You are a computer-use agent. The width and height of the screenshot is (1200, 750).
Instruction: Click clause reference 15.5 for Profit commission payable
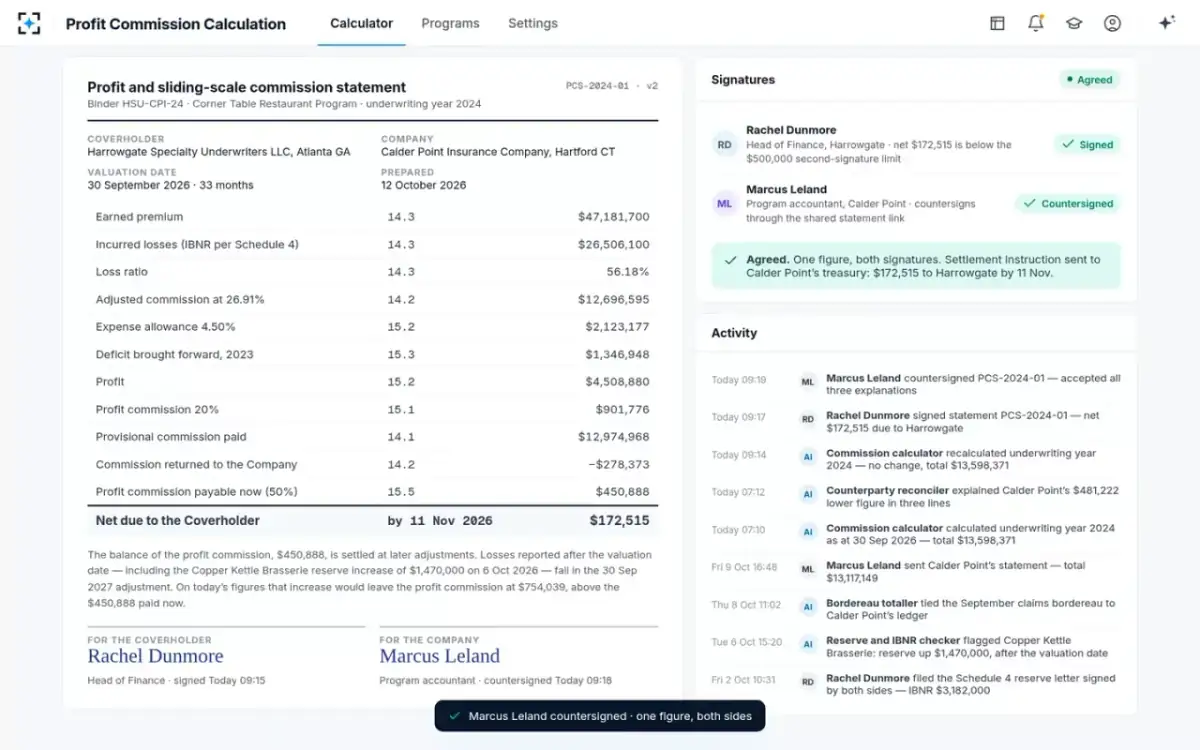pyautogui.click(x=401, y=492)
